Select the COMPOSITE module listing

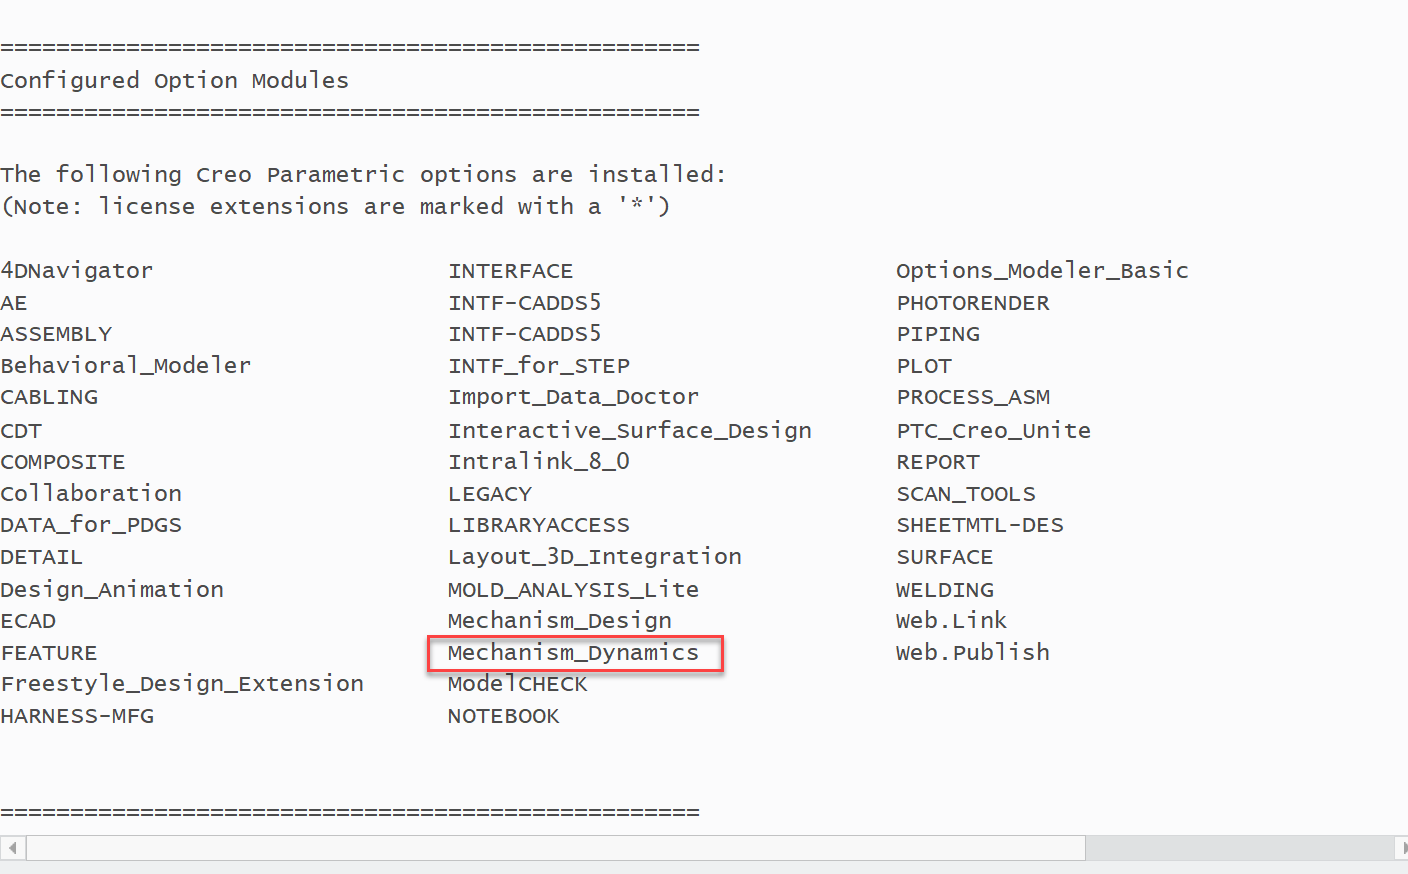click(x=62, y=461)
